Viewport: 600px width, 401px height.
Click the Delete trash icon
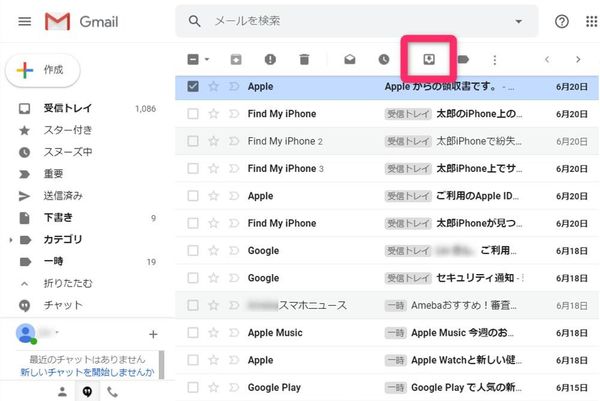304,59
